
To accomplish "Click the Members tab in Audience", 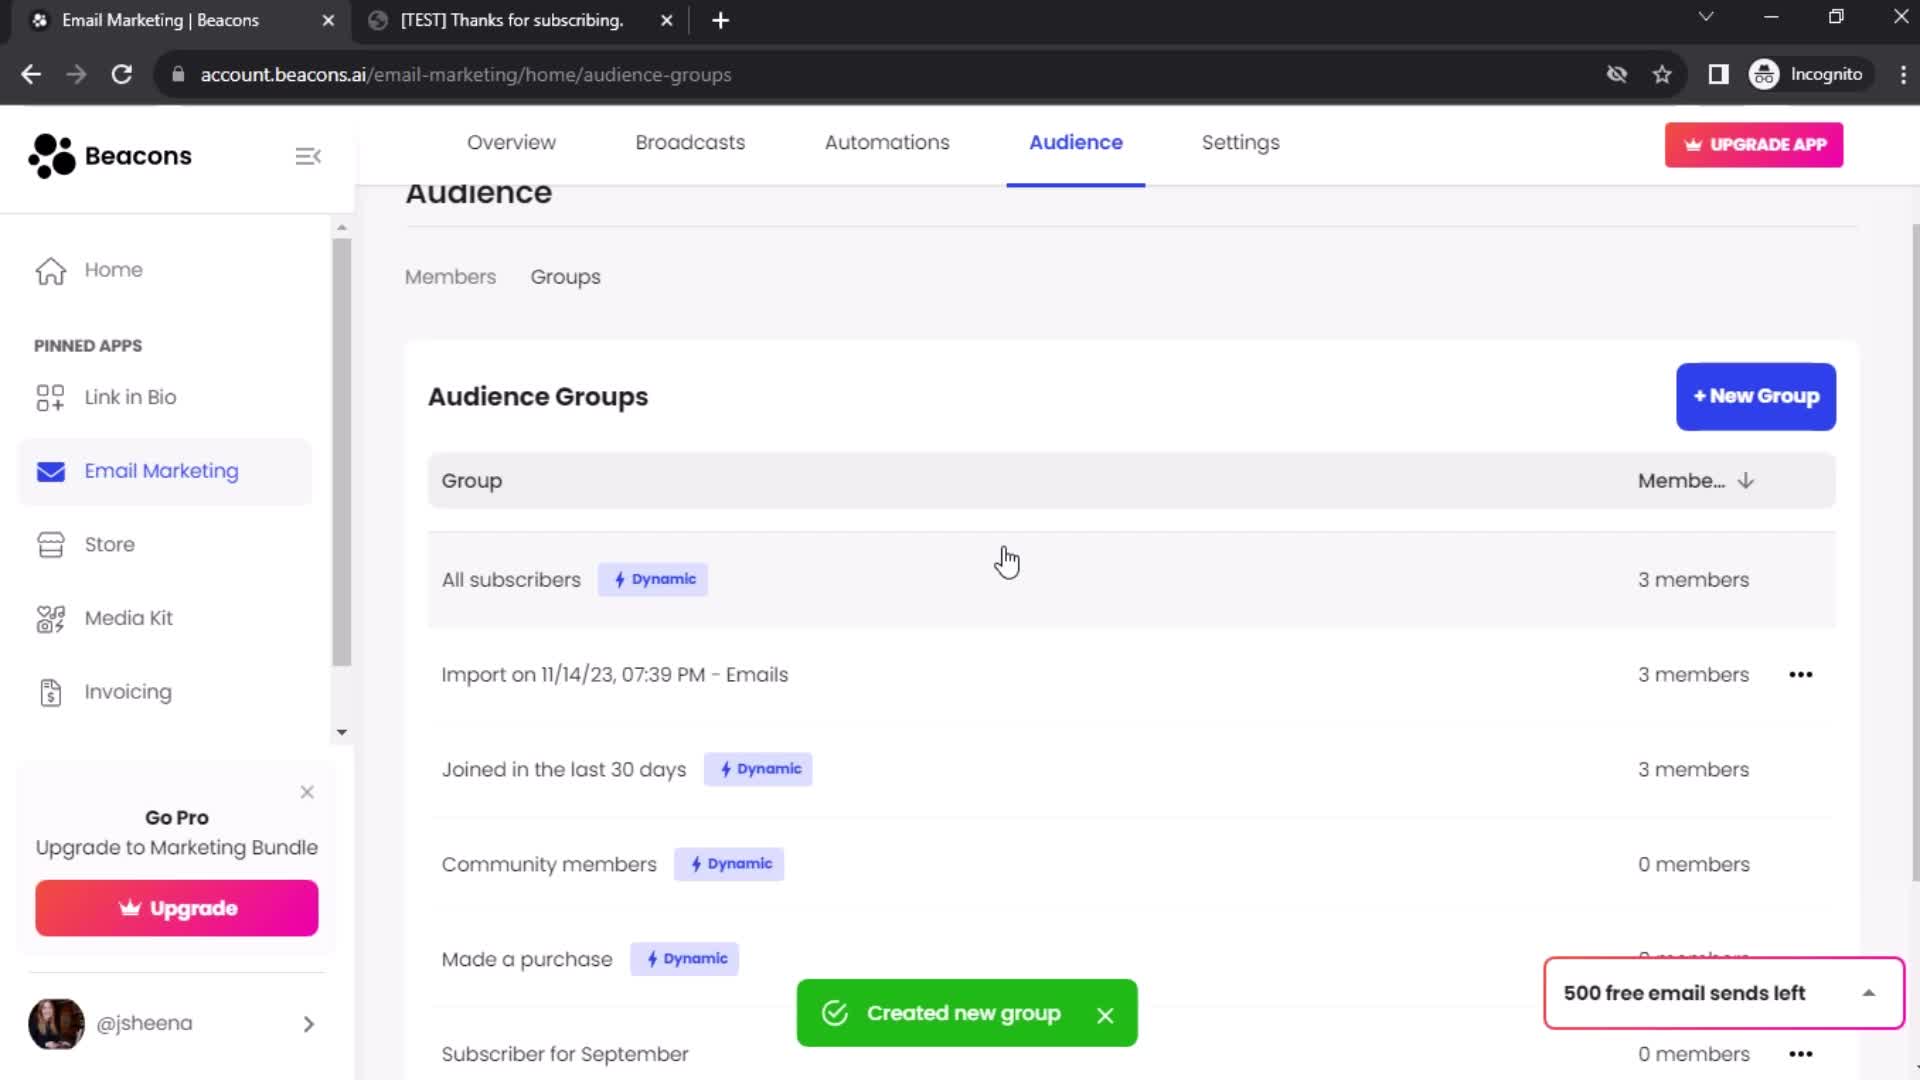I will [450, 277].
